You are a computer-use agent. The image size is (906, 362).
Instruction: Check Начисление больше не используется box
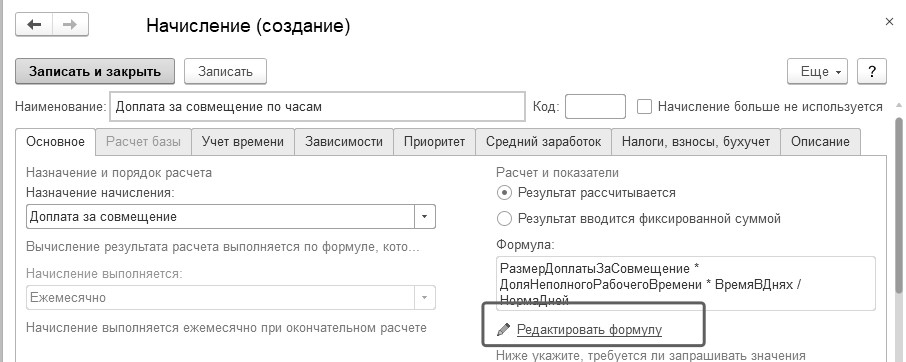644,106
